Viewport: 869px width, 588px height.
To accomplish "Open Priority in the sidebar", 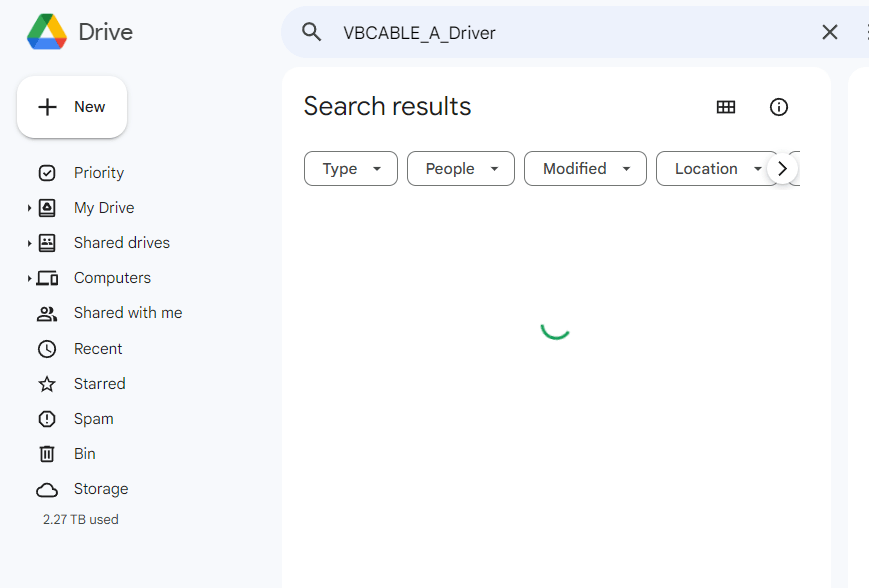I will [99, 173].
